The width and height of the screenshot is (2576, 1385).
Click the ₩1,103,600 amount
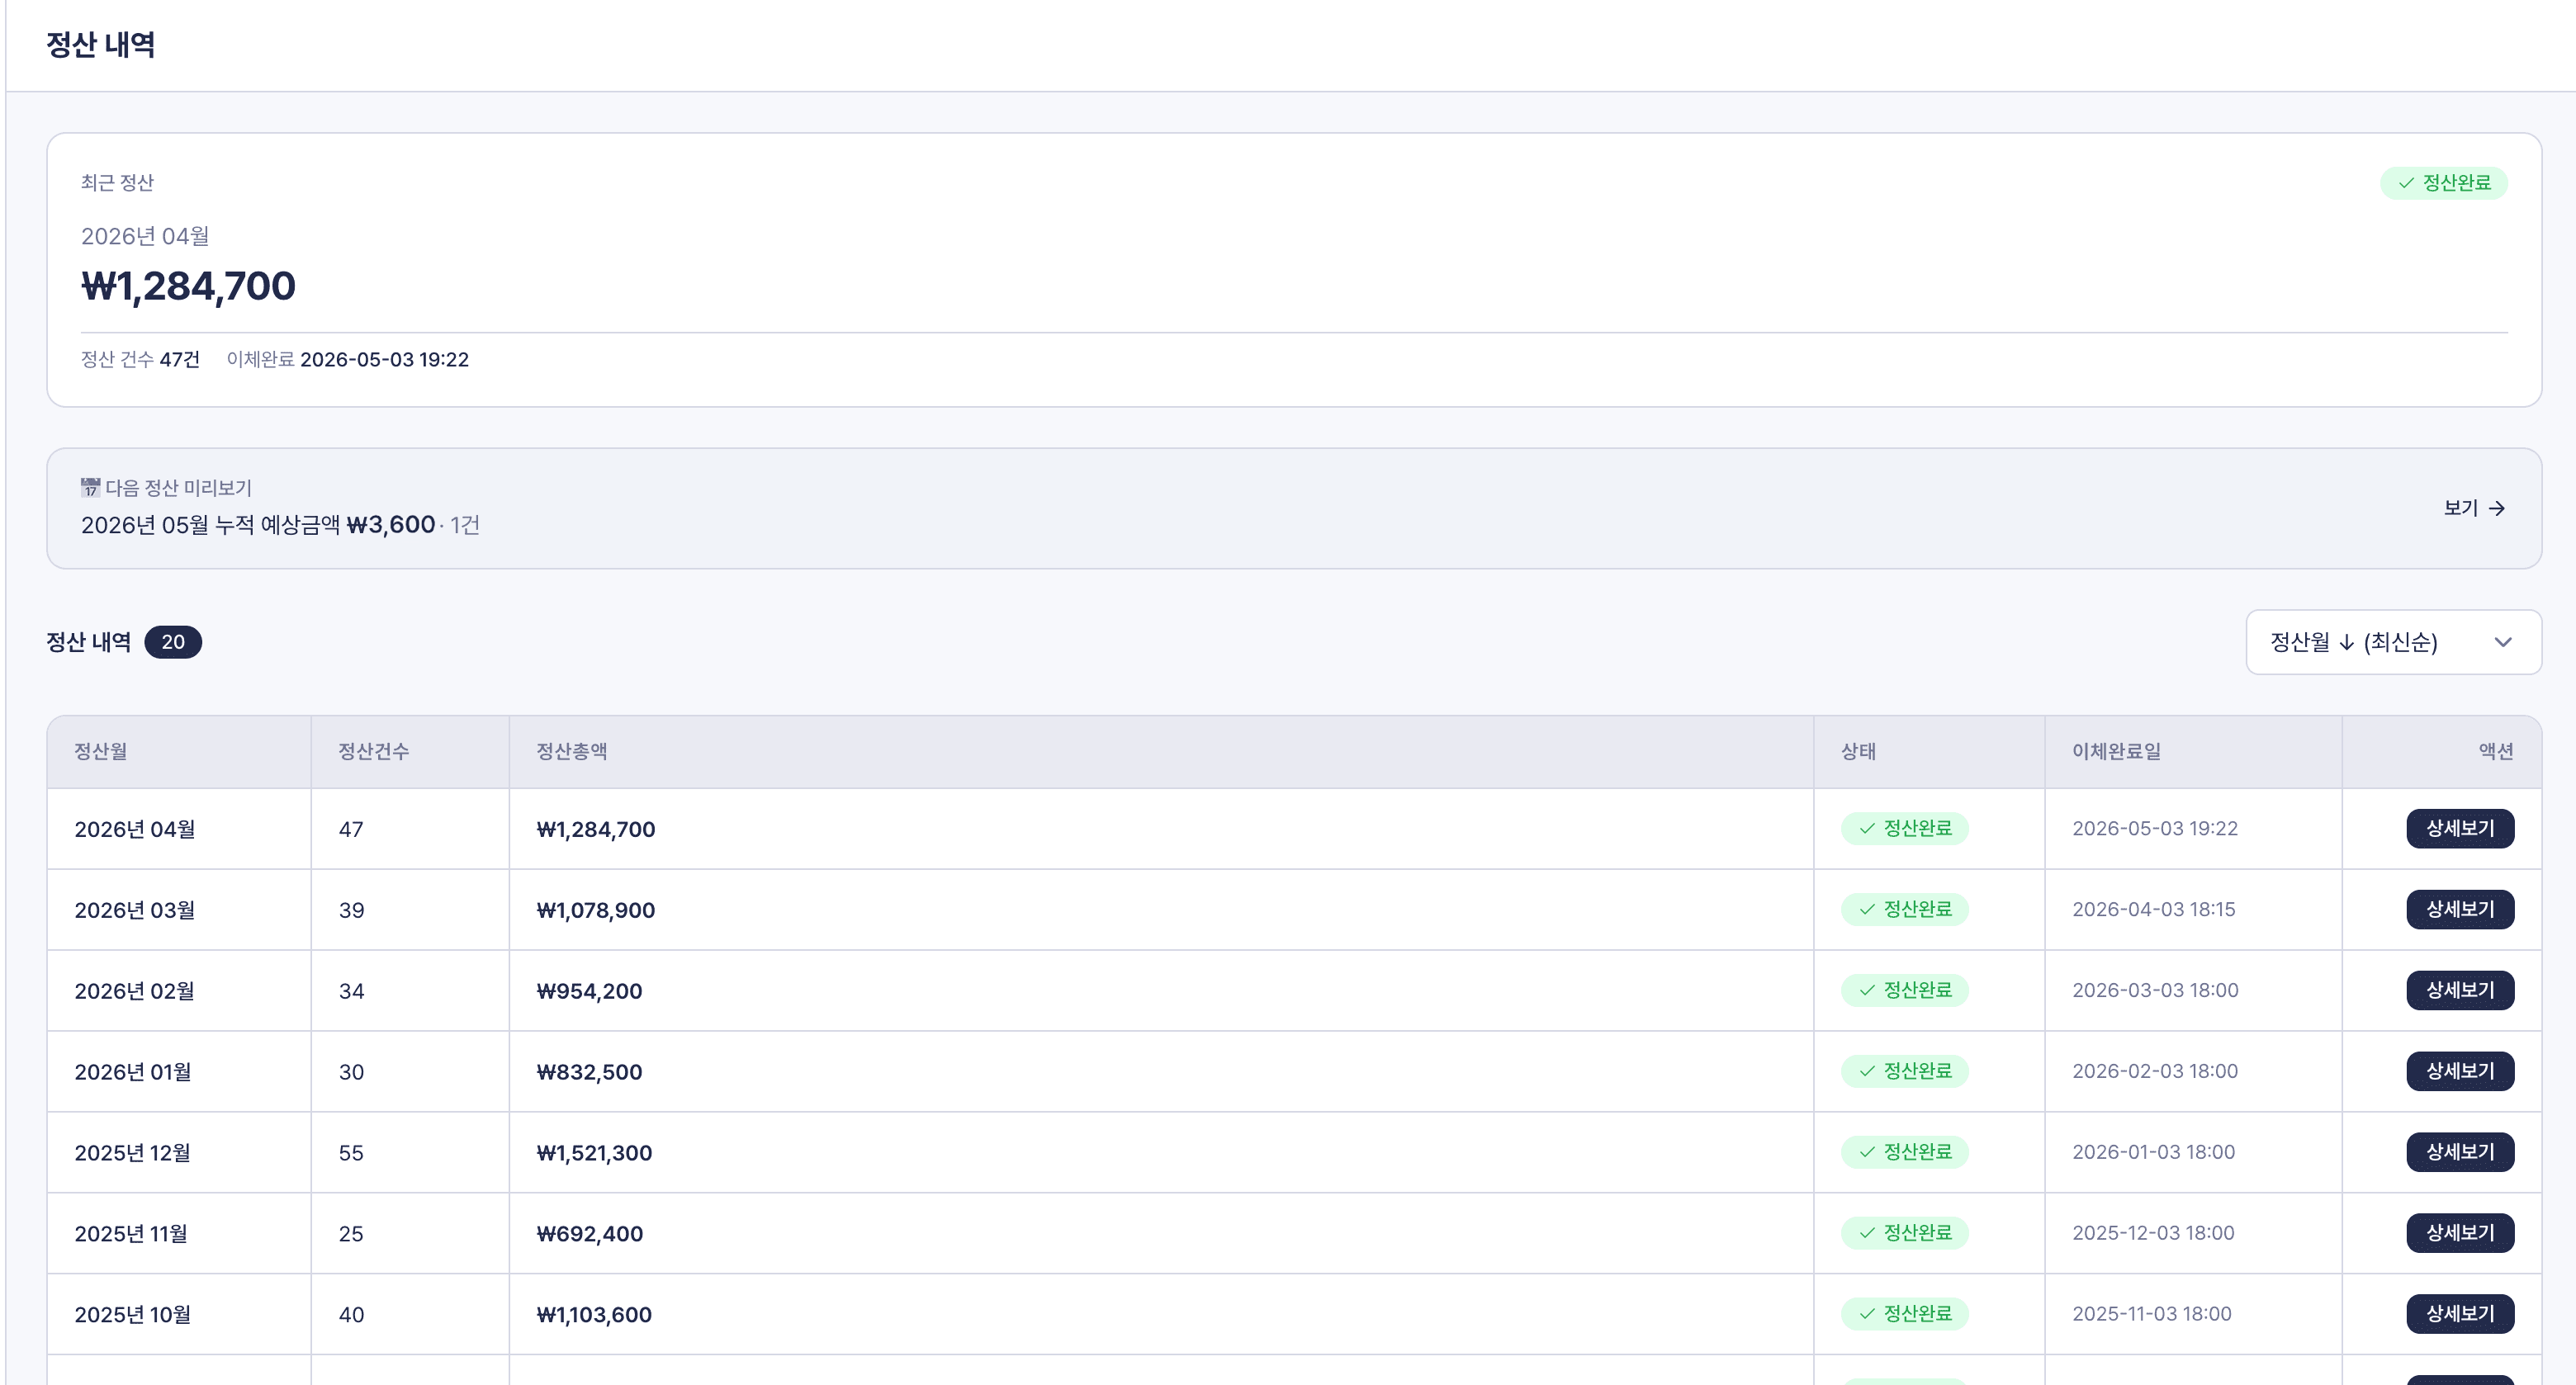pos(594,1315)
